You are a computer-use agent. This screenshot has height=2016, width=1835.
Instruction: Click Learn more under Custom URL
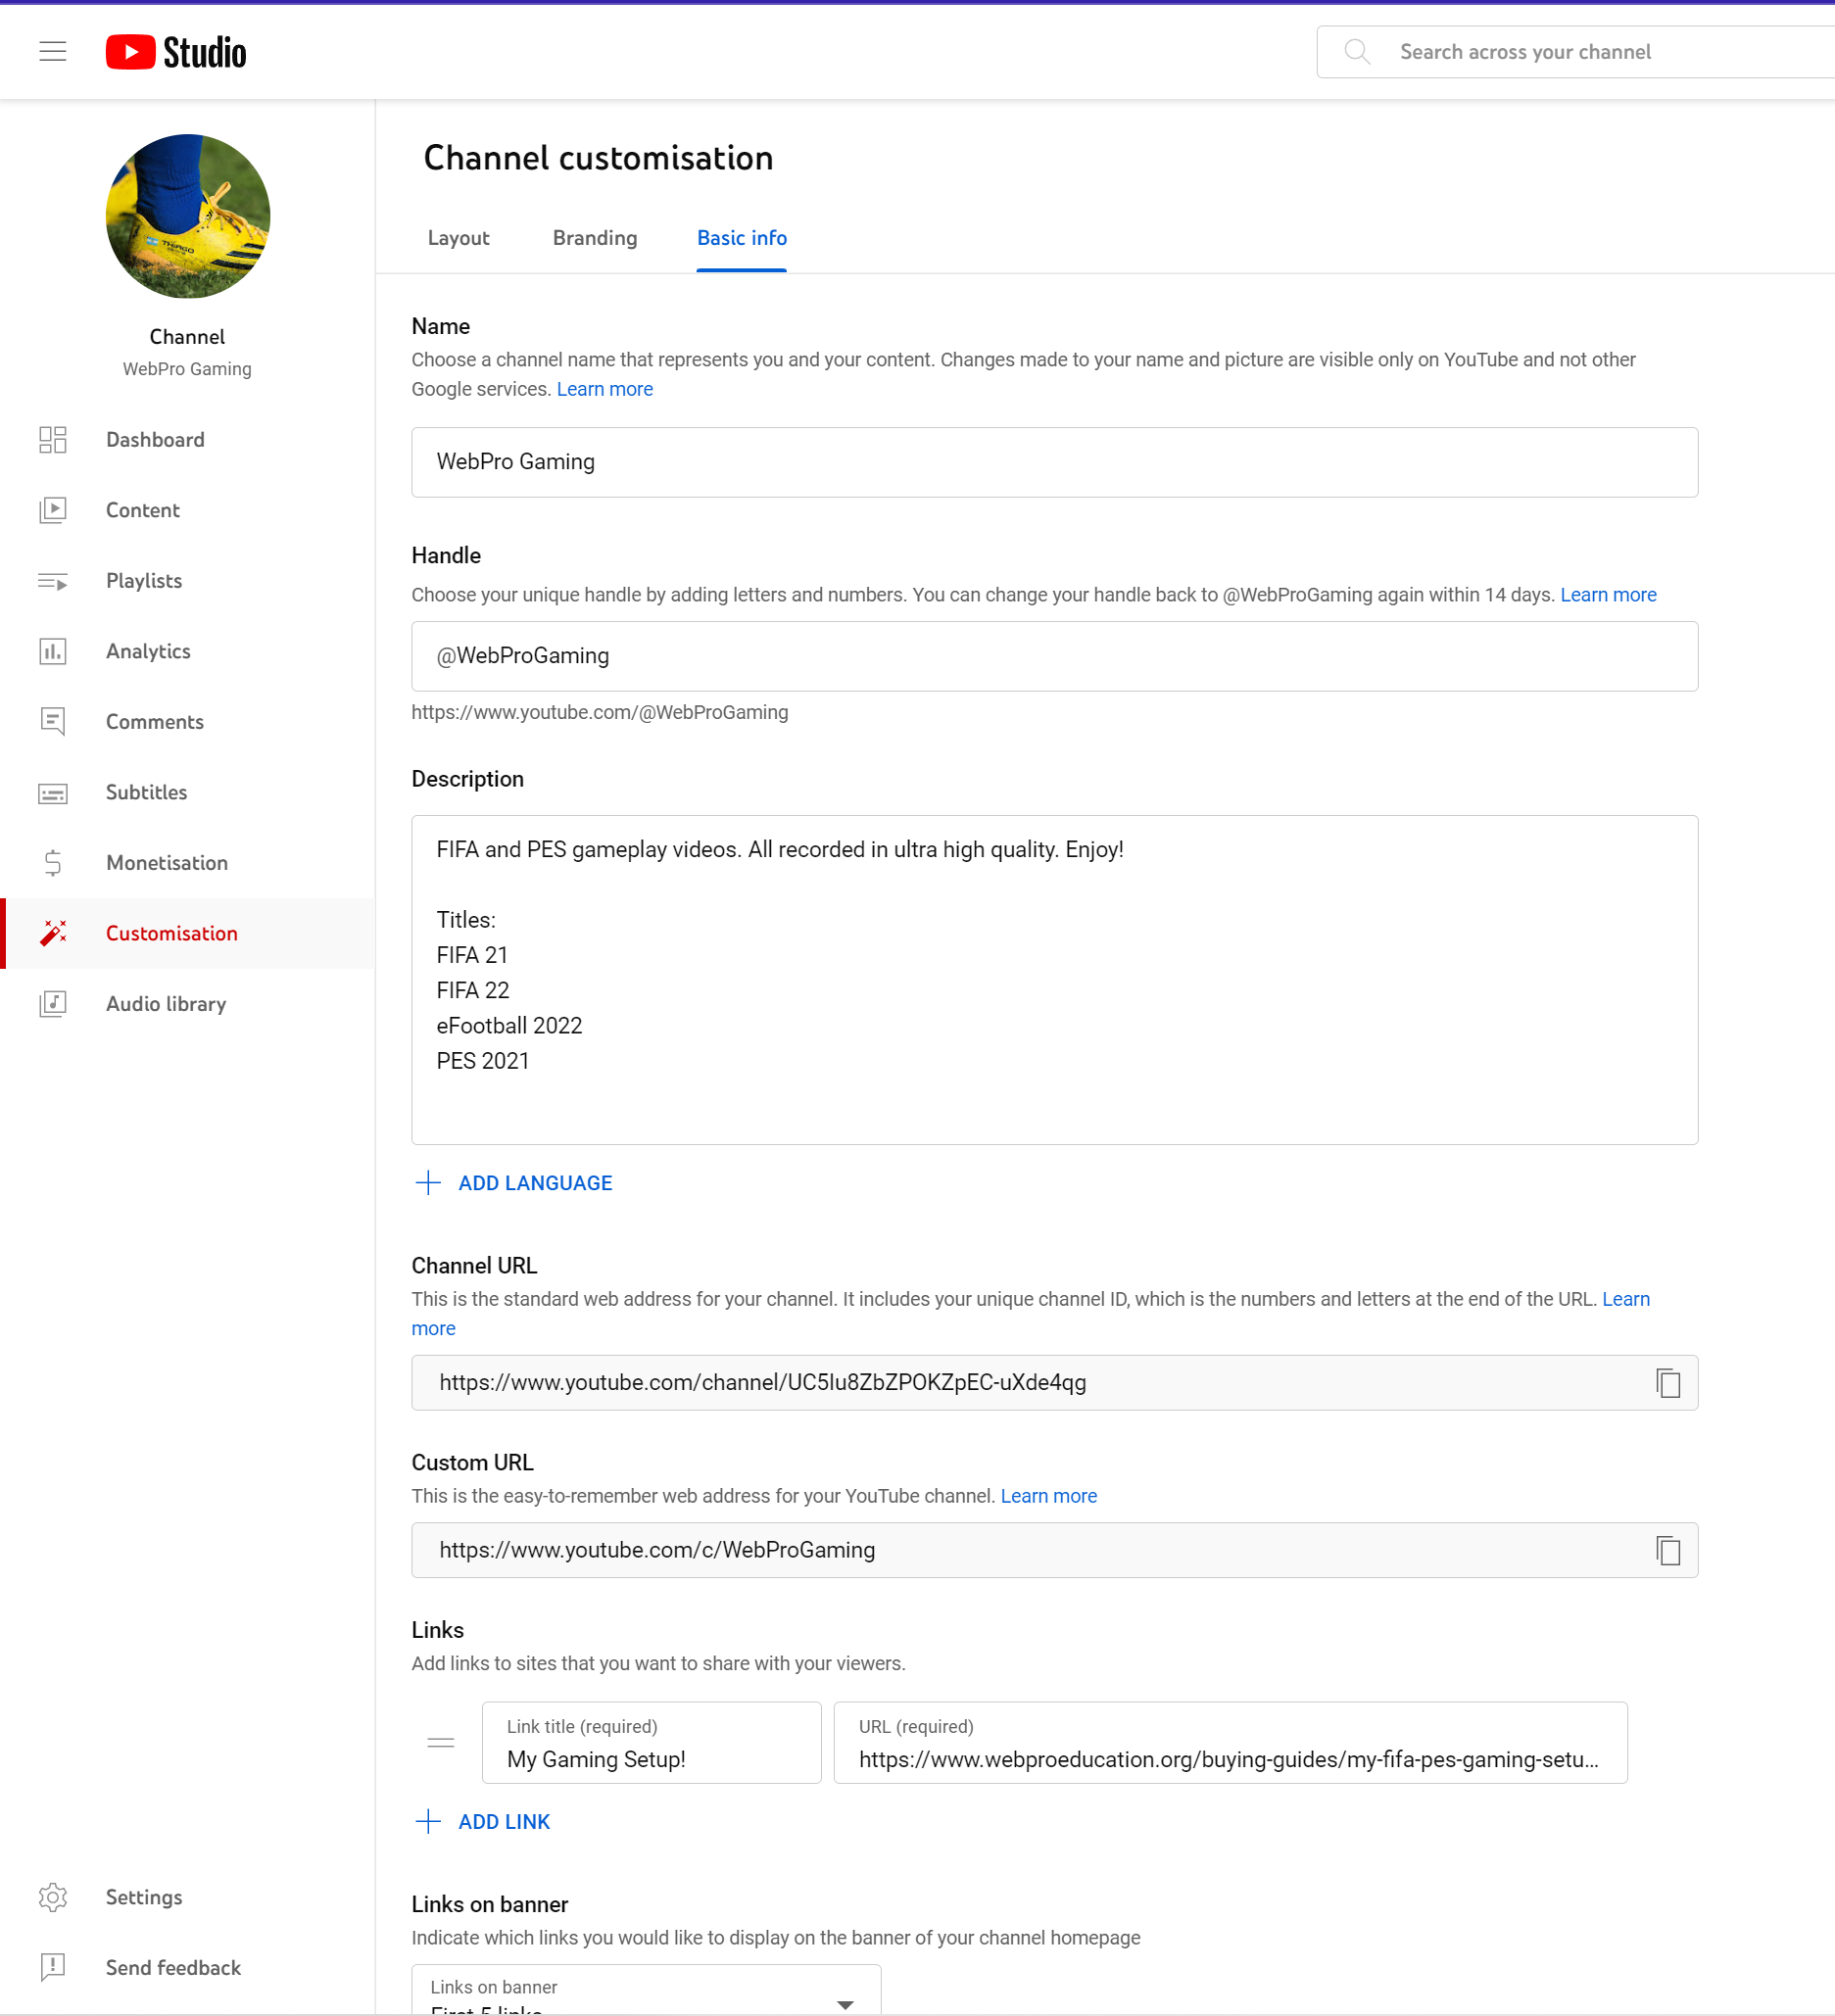coord(1048,1496)
